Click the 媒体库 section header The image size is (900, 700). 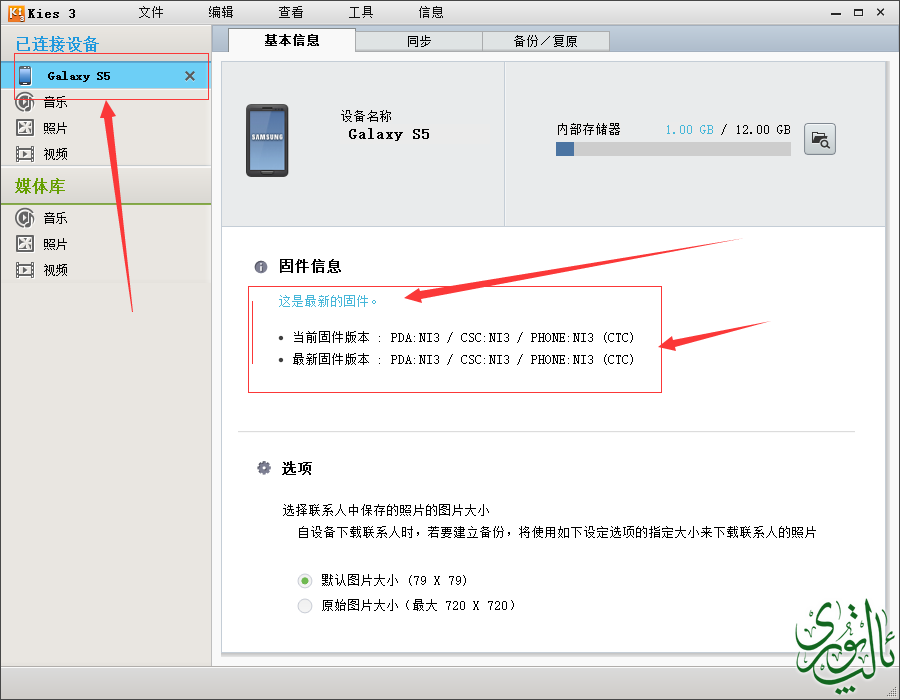(x=40, y=186)
